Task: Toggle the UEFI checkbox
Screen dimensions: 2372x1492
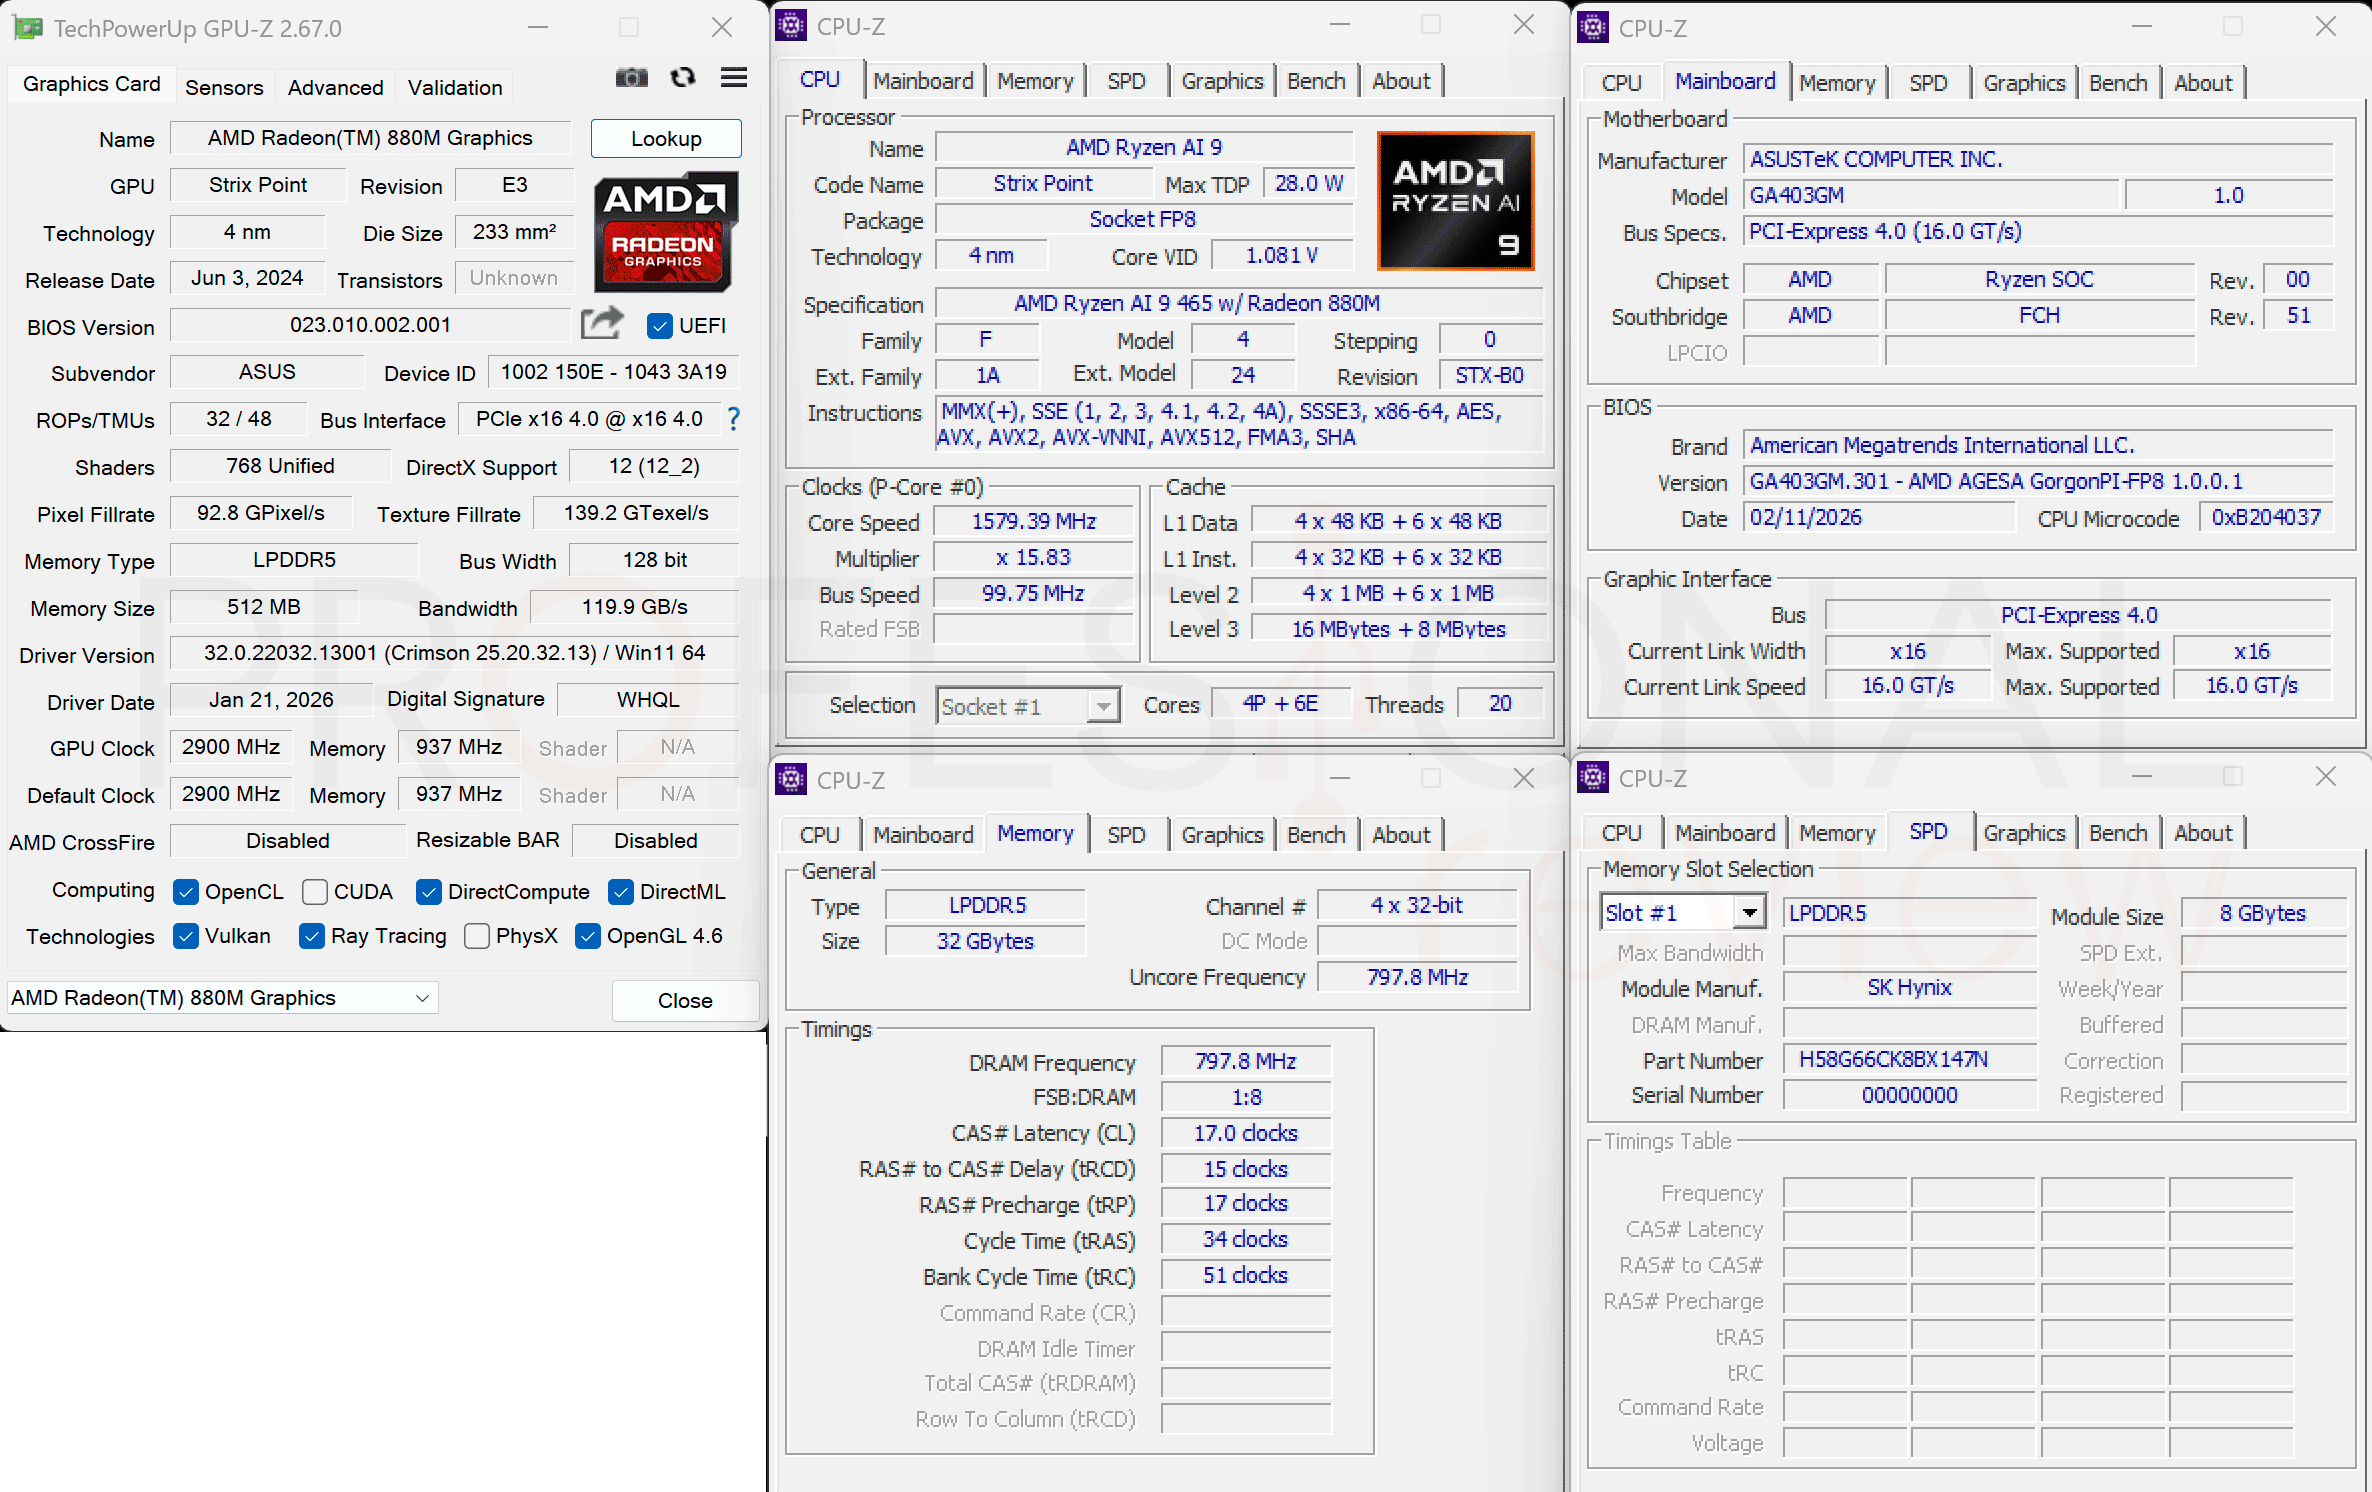Action: pyautogui.click(x=659, y=326)
